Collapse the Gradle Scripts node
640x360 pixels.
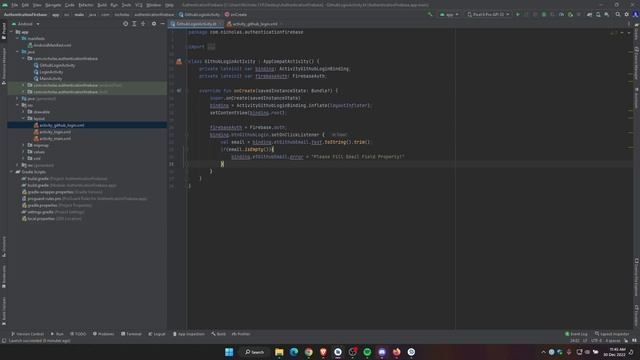(x=11, y=172)
